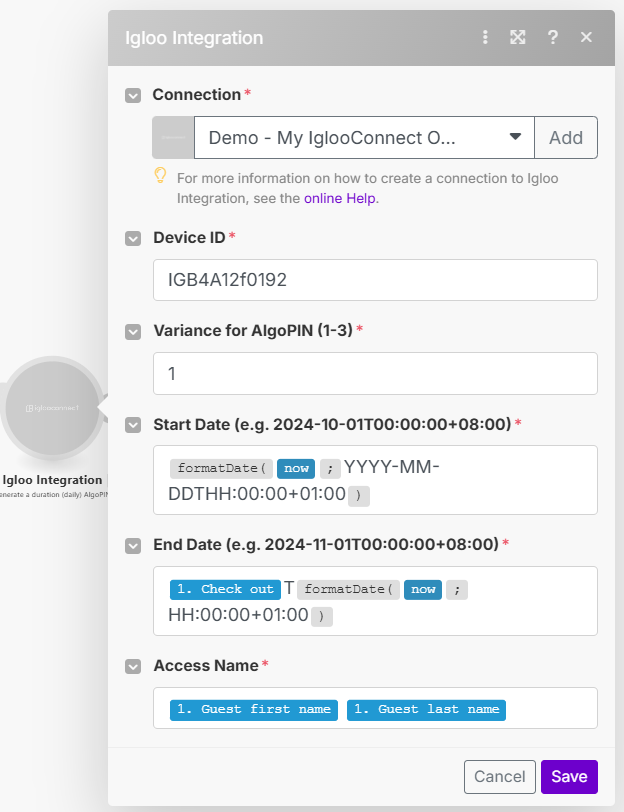Expand the Igloo Integration dialog to fullscreen
This screenshot has width=624, height=812.
tap(517, 37)
